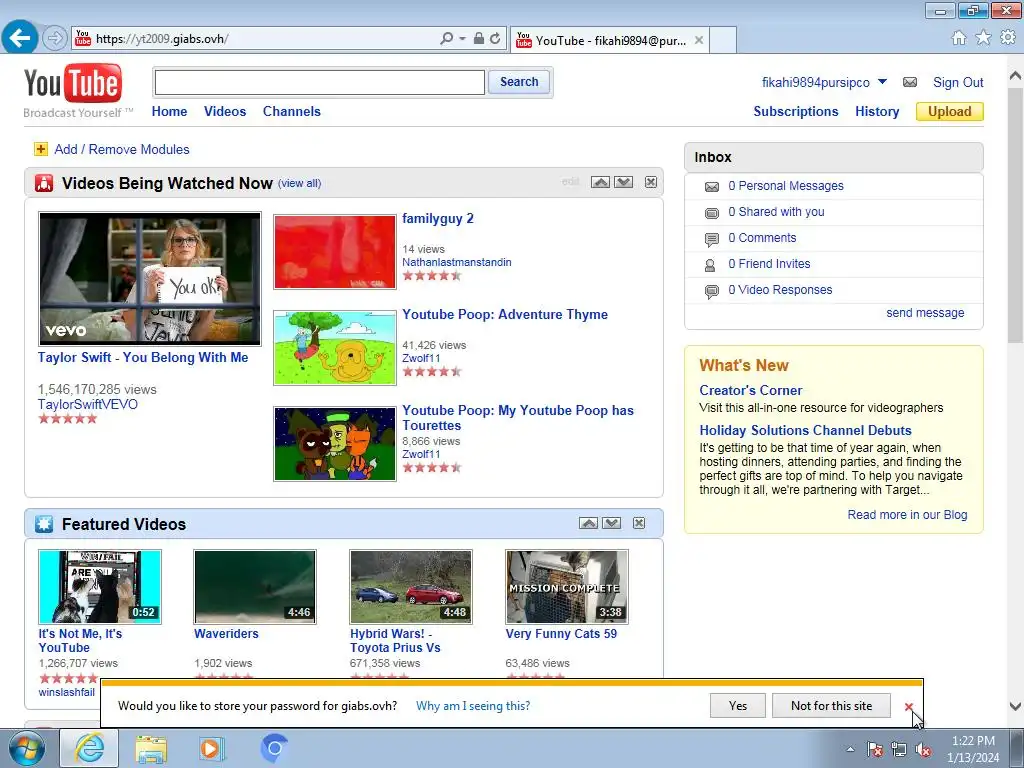Click the send message link
The width and height of the screenshot is (1024, 768).
tap(925, 313)
